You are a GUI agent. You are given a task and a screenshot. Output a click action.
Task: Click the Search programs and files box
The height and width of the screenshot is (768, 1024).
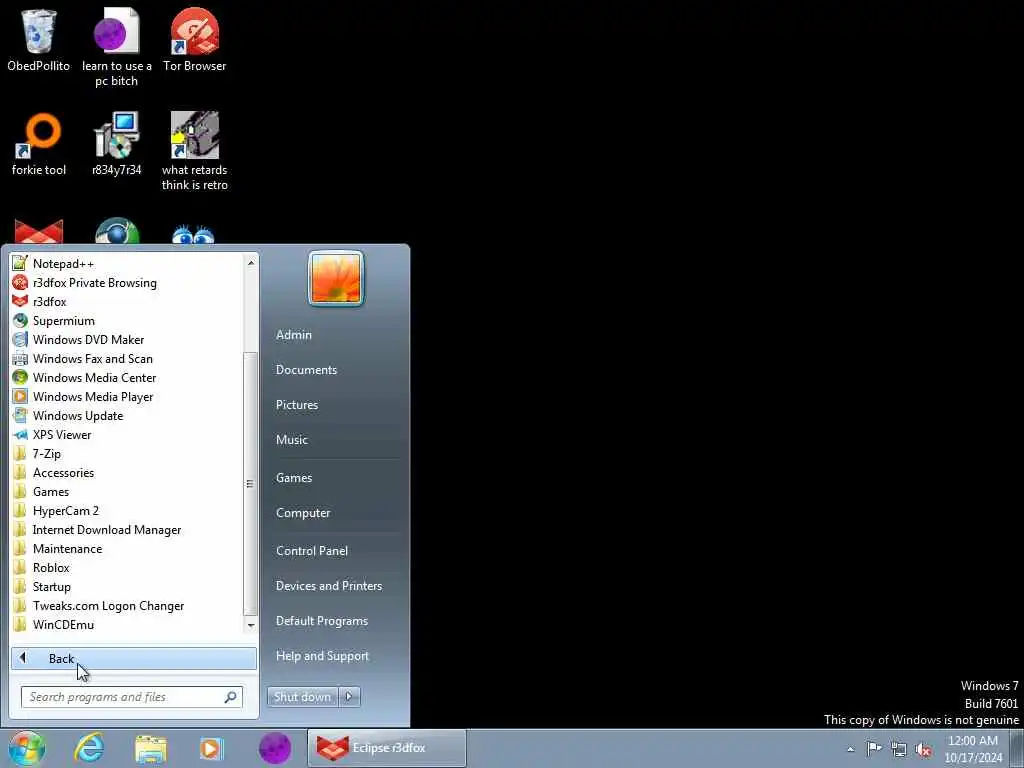tap(132, 697)
